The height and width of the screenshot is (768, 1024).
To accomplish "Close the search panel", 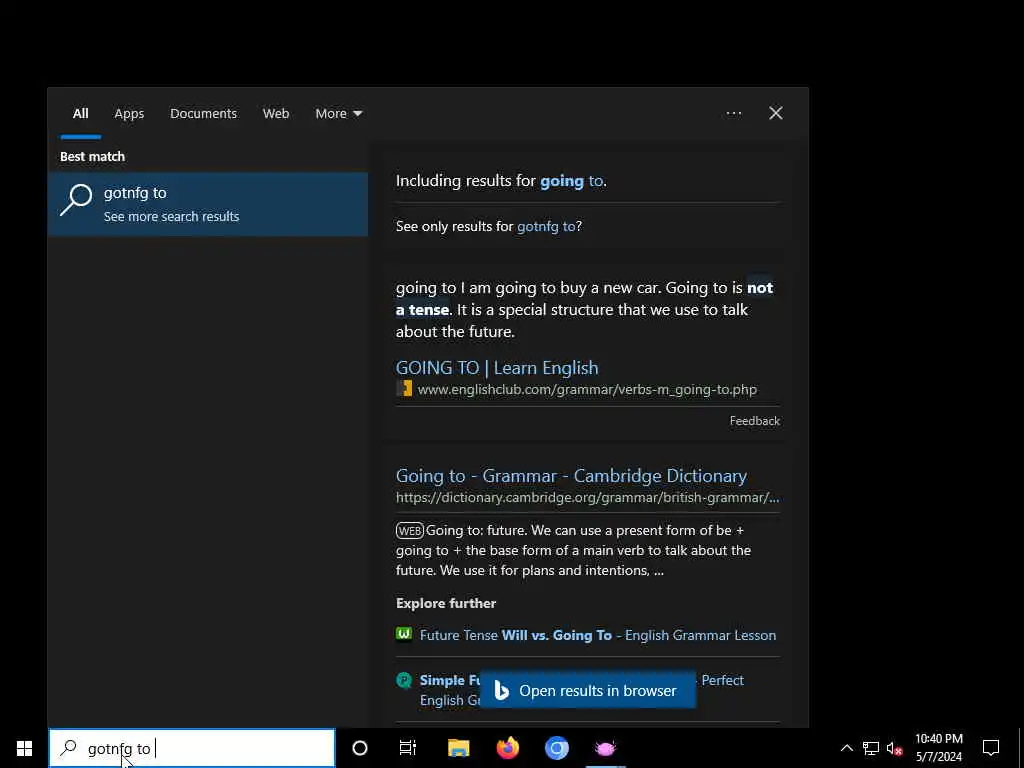I will [776, 114].
